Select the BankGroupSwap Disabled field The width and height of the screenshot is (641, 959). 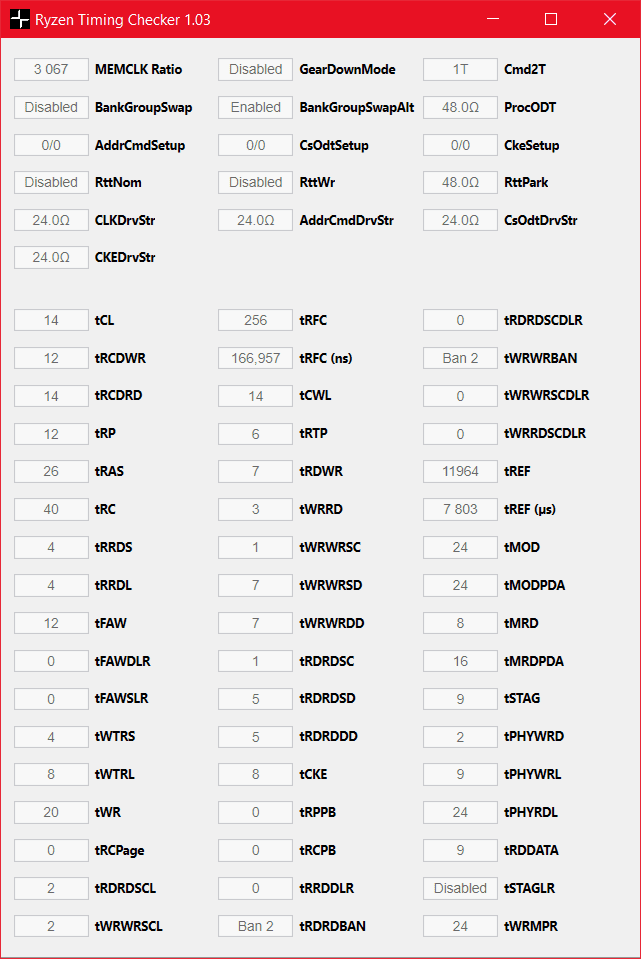tap(51, 107)
